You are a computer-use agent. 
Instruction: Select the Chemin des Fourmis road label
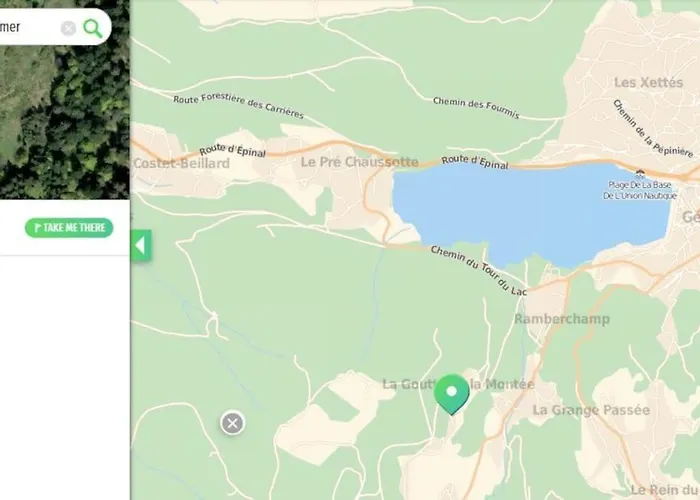476,108
